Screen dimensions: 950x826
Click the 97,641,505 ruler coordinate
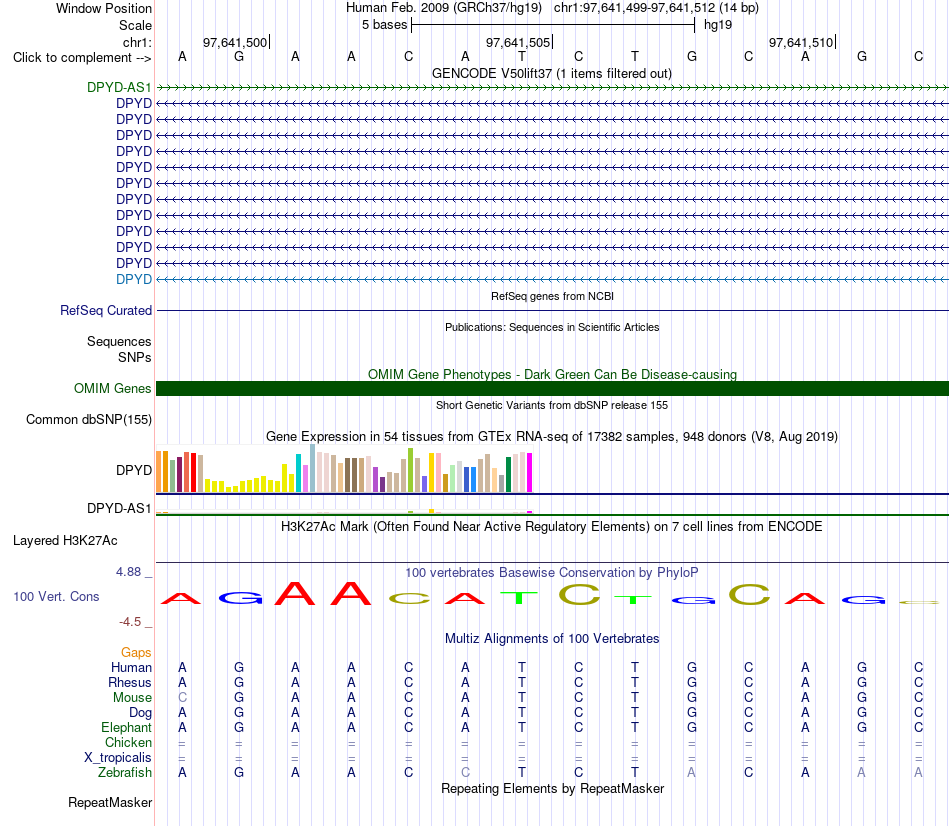(518, 42)
